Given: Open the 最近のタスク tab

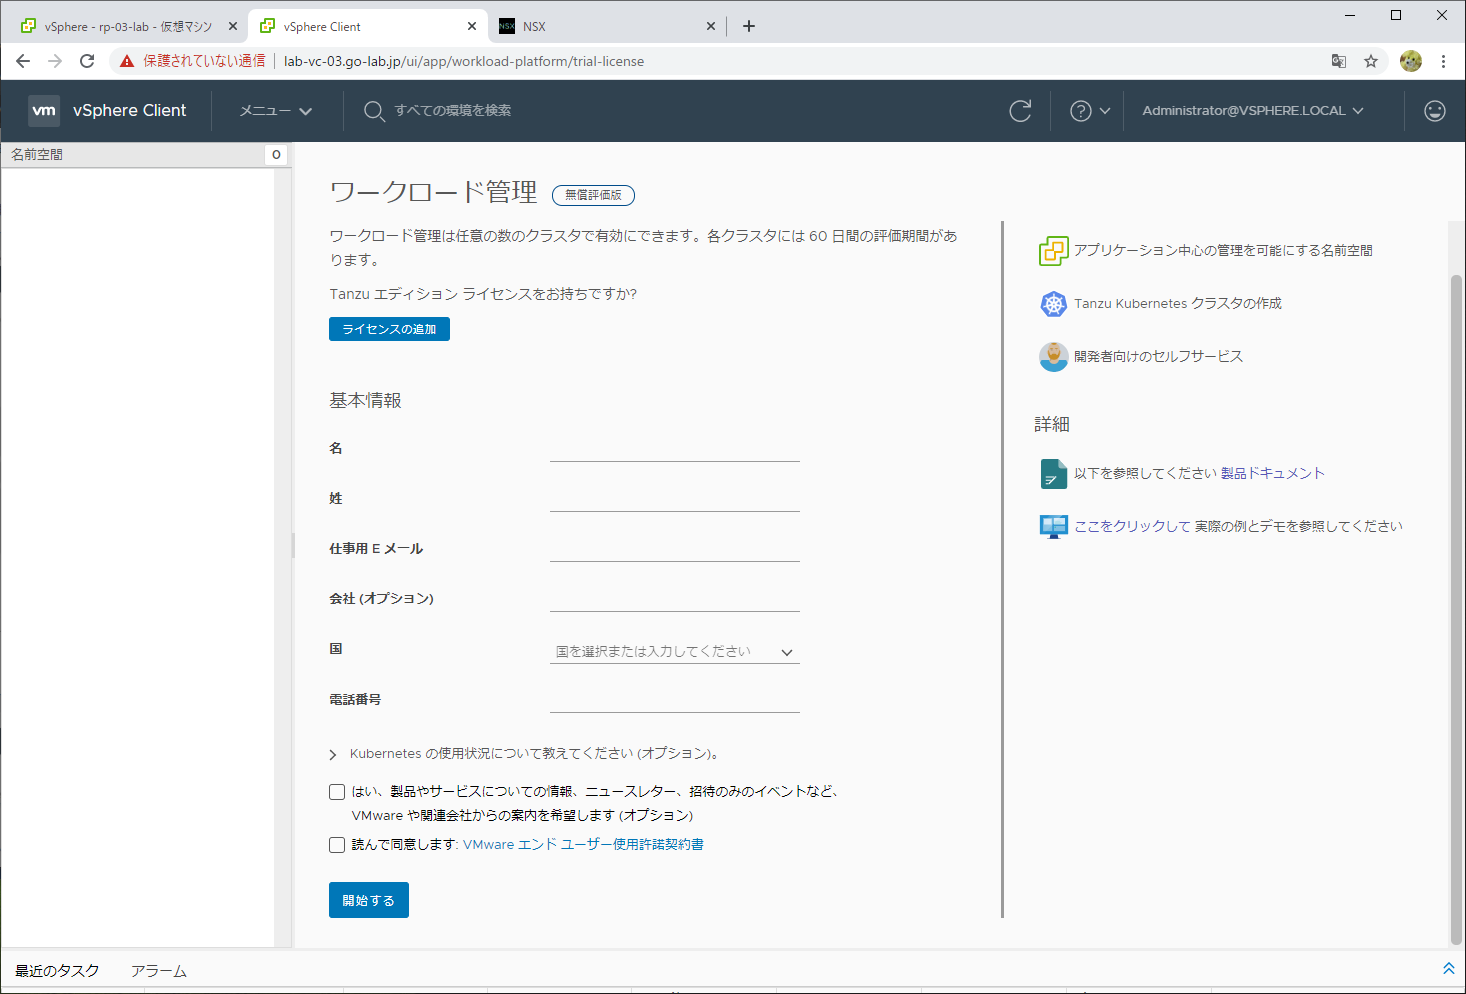Looking at the screenshot, I should coord(57,971).
